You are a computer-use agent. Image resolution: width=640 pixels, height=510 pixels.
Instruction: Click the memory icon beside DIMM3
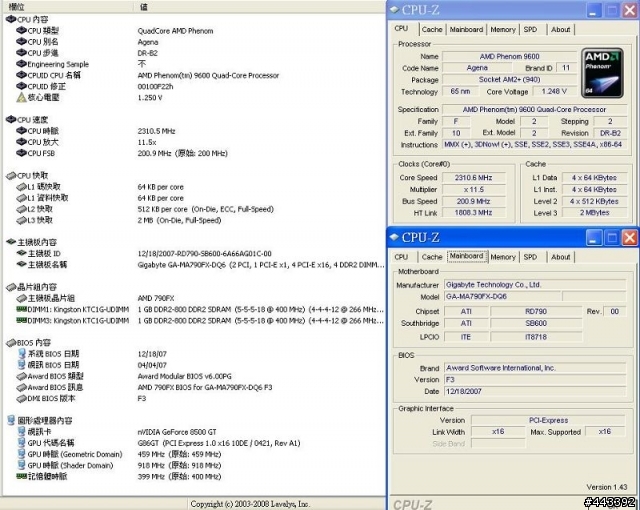[x=21, y=320]
